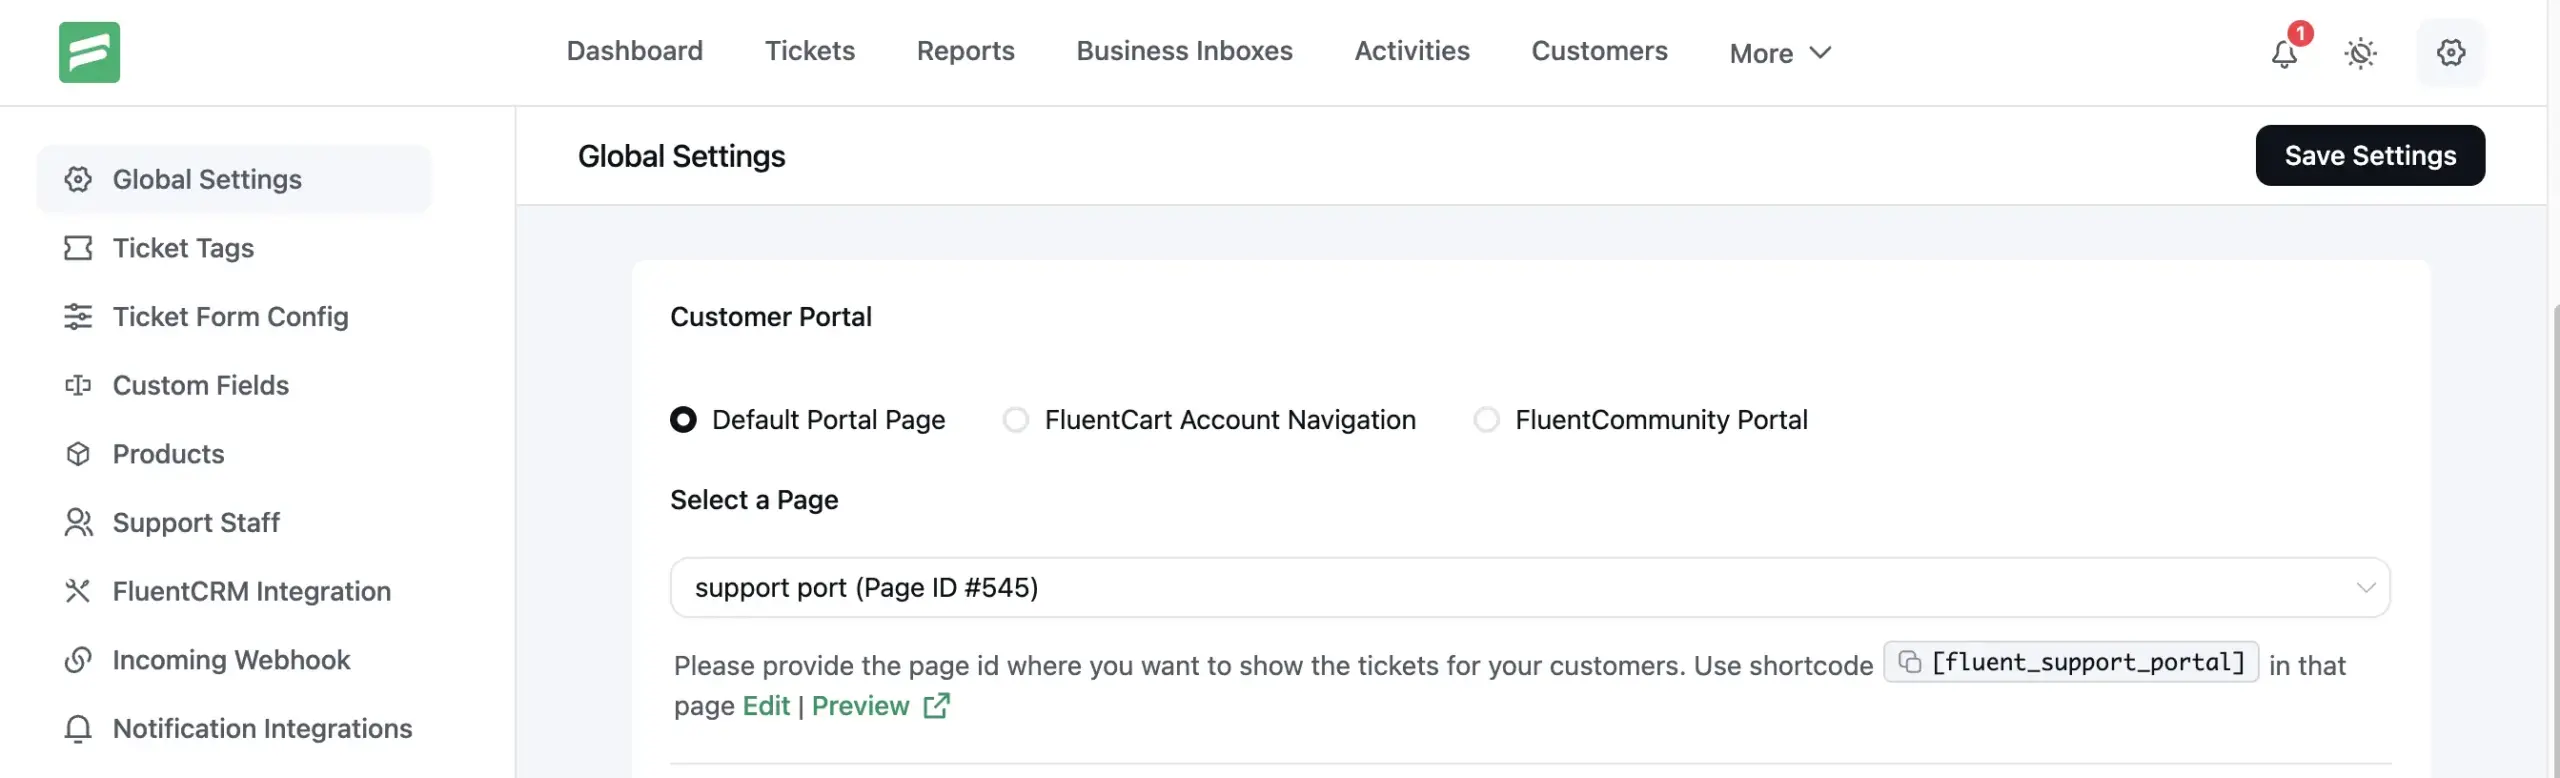
Task: Open Business Inboxes
Action: click(1184, 51)
